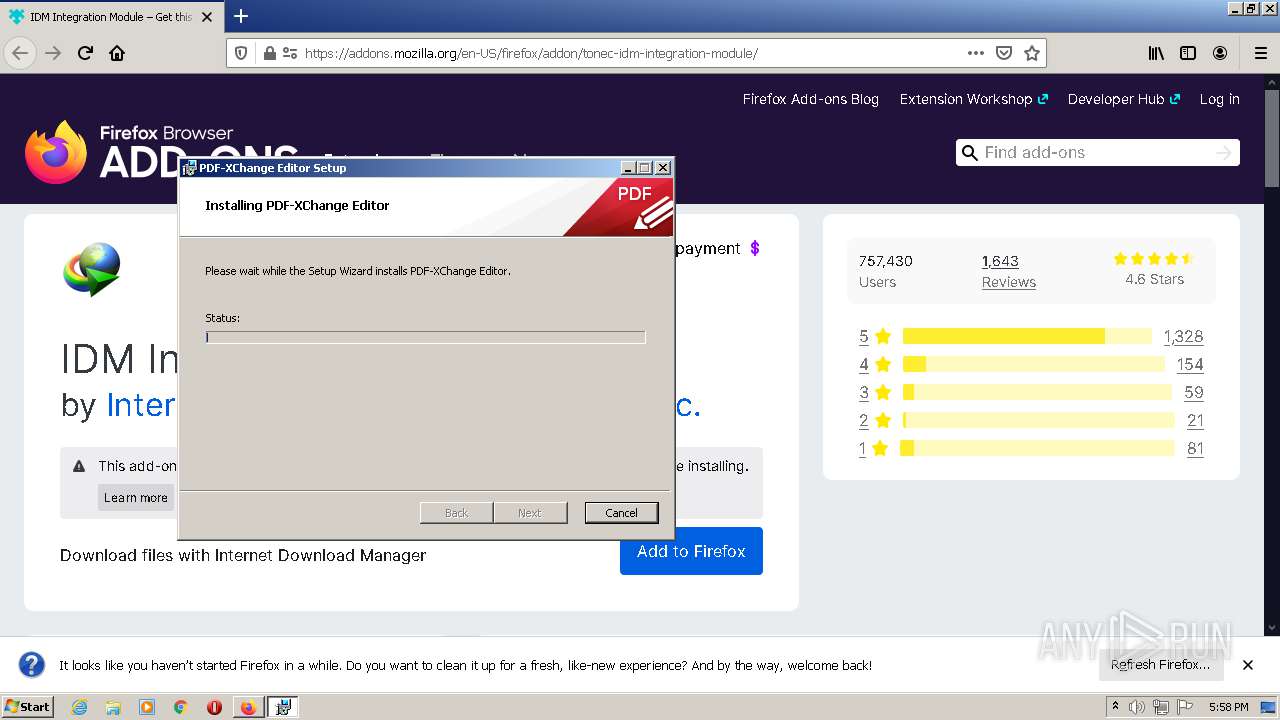Reload the page with the refresh icon
The width and height of the screenshot is (1280, 720).
coord(85,53)
